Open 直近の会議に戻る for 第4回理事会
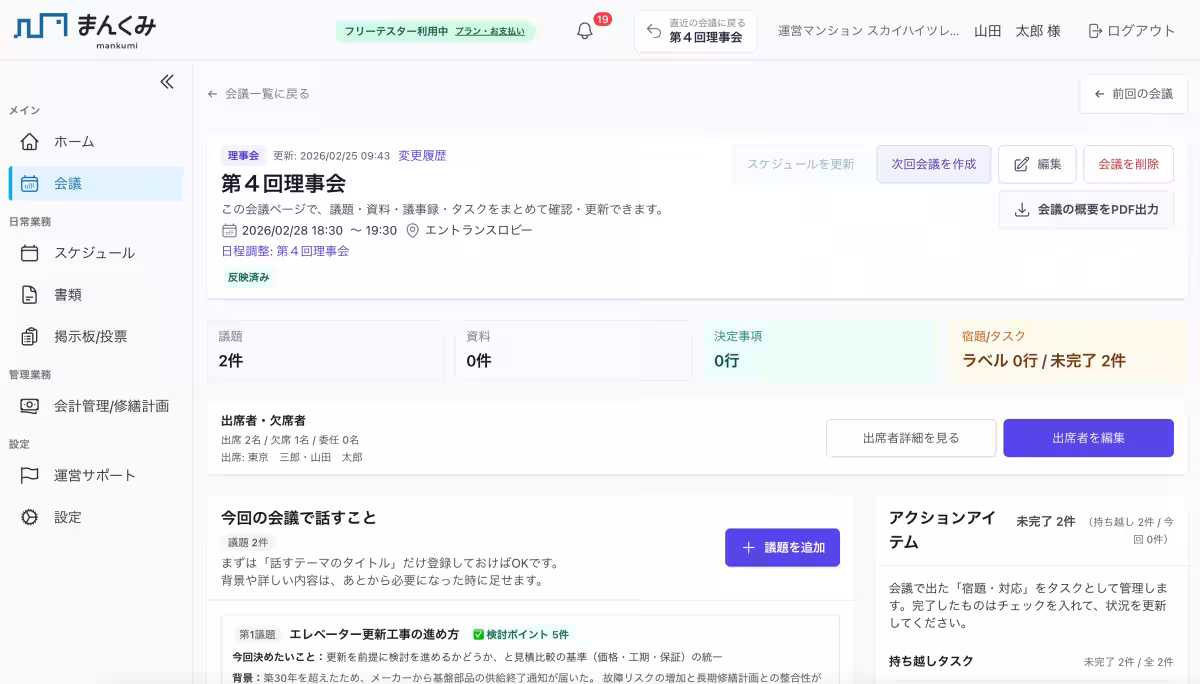The image size is (1200, 684). pos(696,32)
